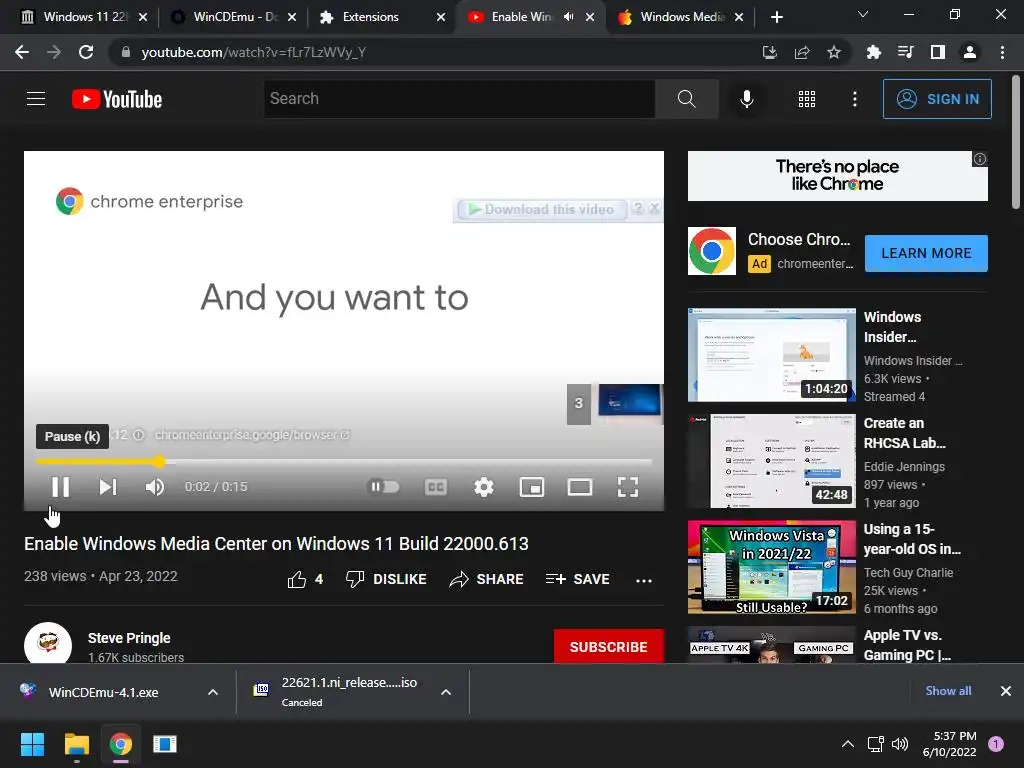The image size is (1024, 768).
Task: Focus the YouTube search field
Action: point(459,99)
